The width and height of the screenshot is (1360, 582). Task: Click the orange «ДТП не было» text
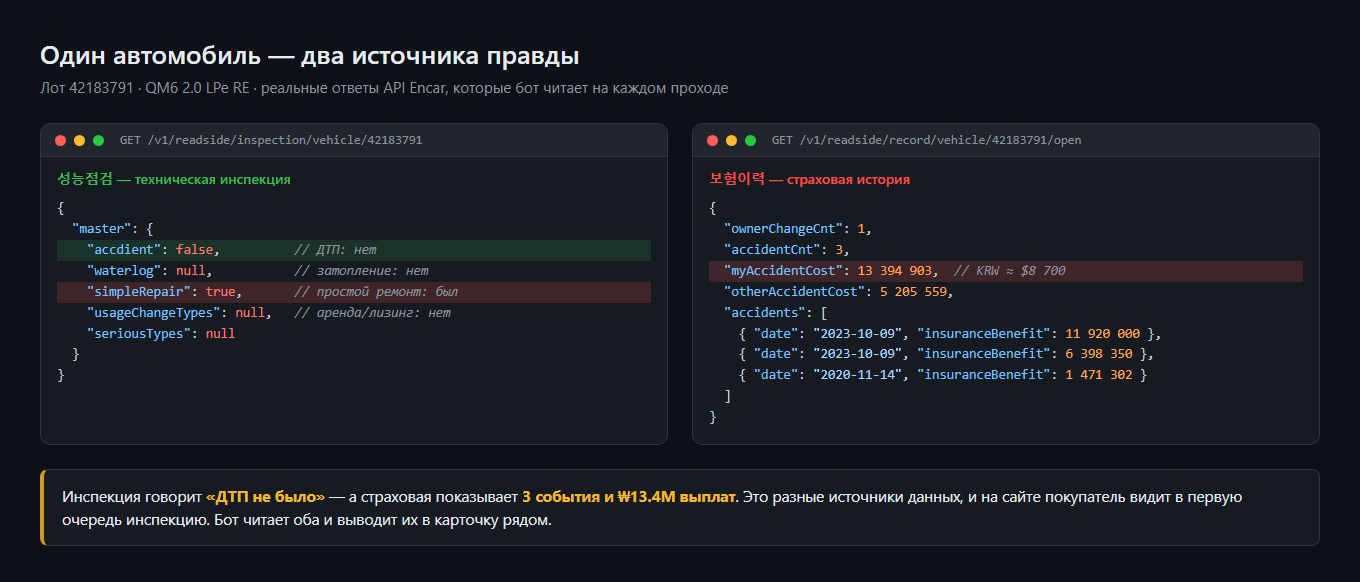point(266,497)
